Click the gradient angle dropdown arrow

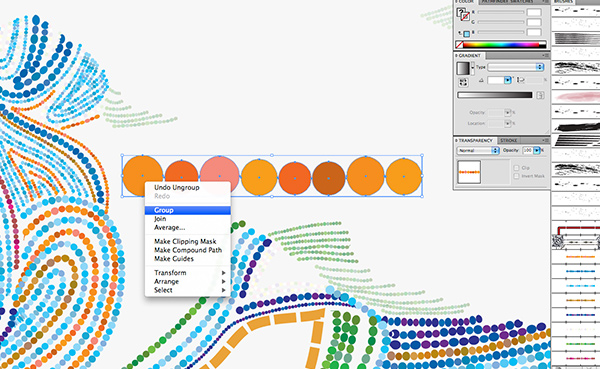click(x=507, y=80)
